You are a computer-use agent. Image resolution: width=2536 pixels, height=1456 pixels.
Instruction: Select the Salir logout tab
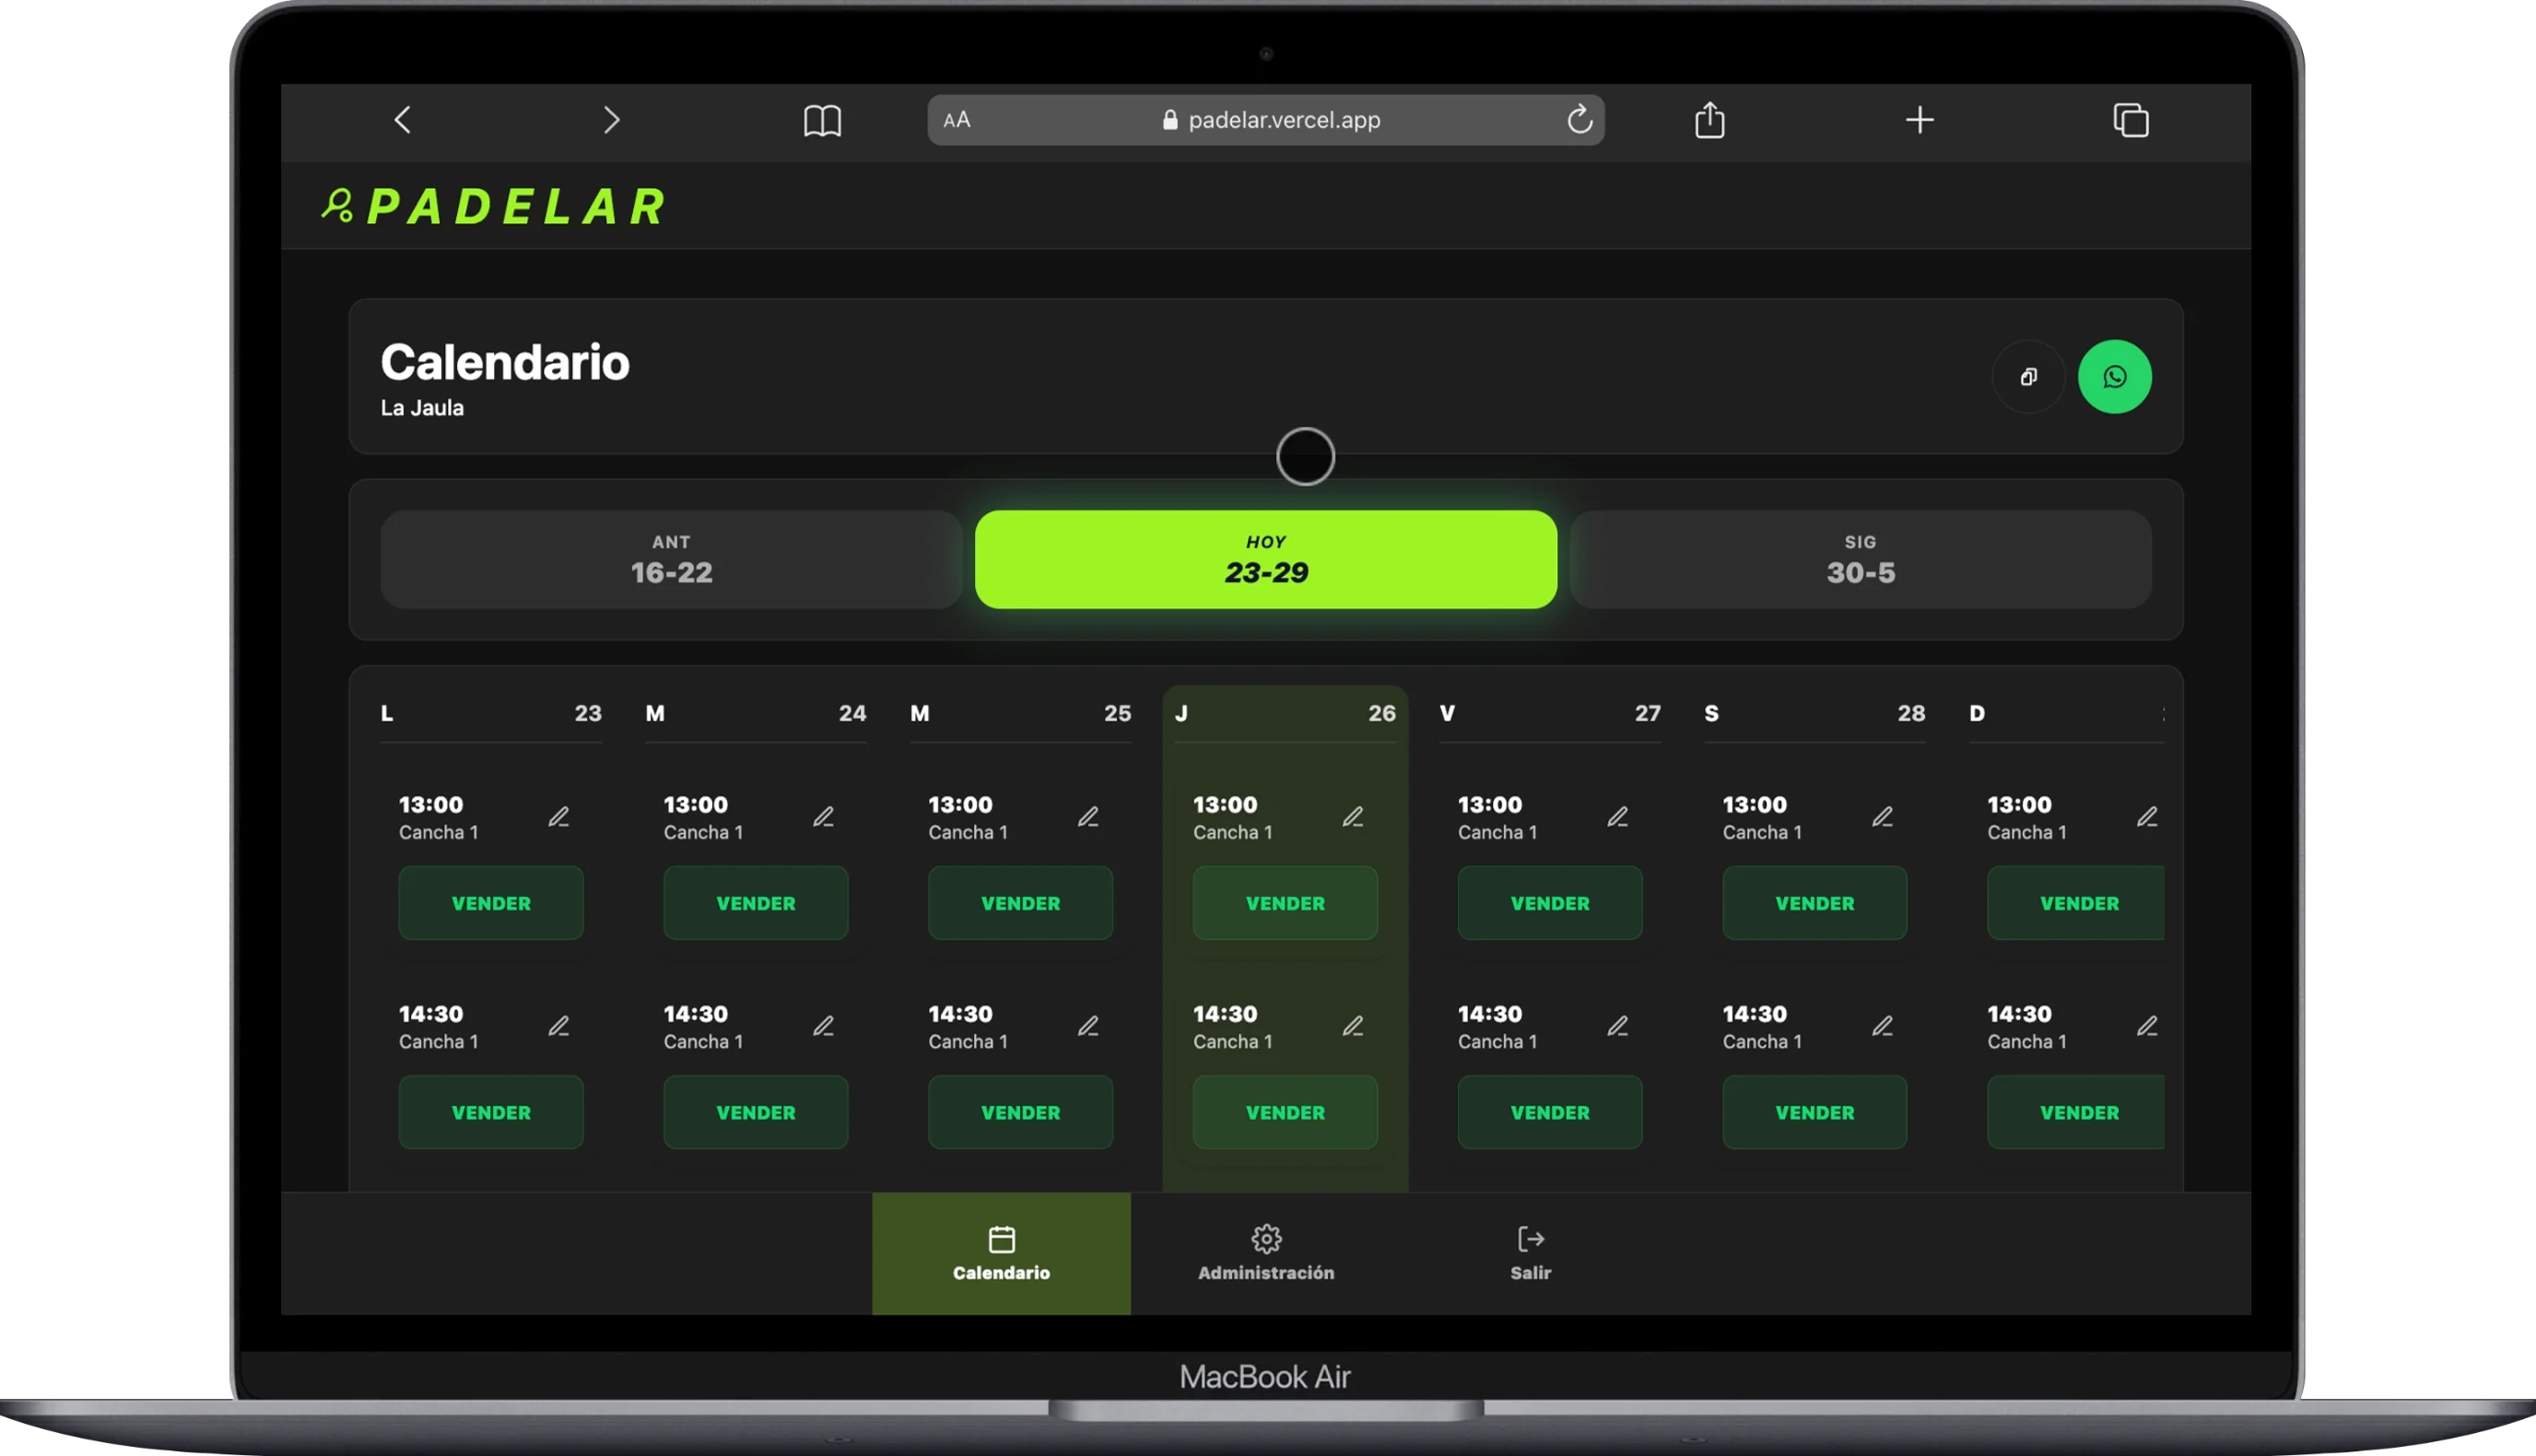(1530, 1253)
